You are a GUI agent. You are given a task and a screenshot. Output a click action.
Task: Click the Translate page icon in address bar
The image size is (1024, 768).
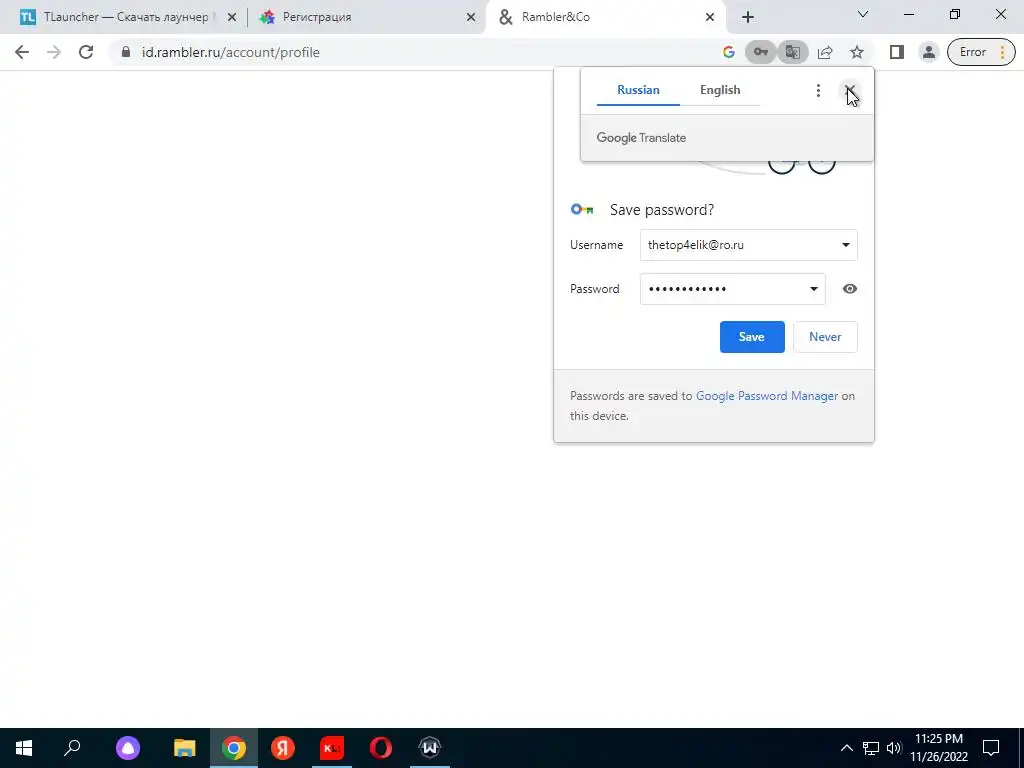[793, 52]
